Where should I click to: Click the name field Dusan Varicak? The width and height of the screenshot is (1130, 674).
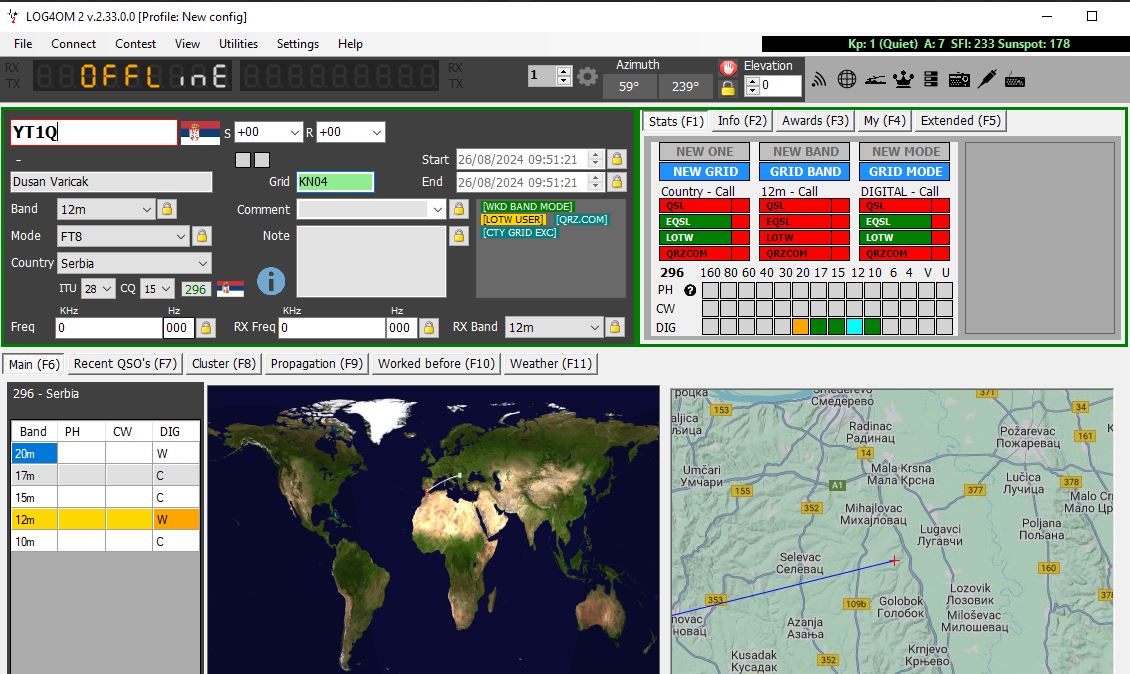point(111,182)
